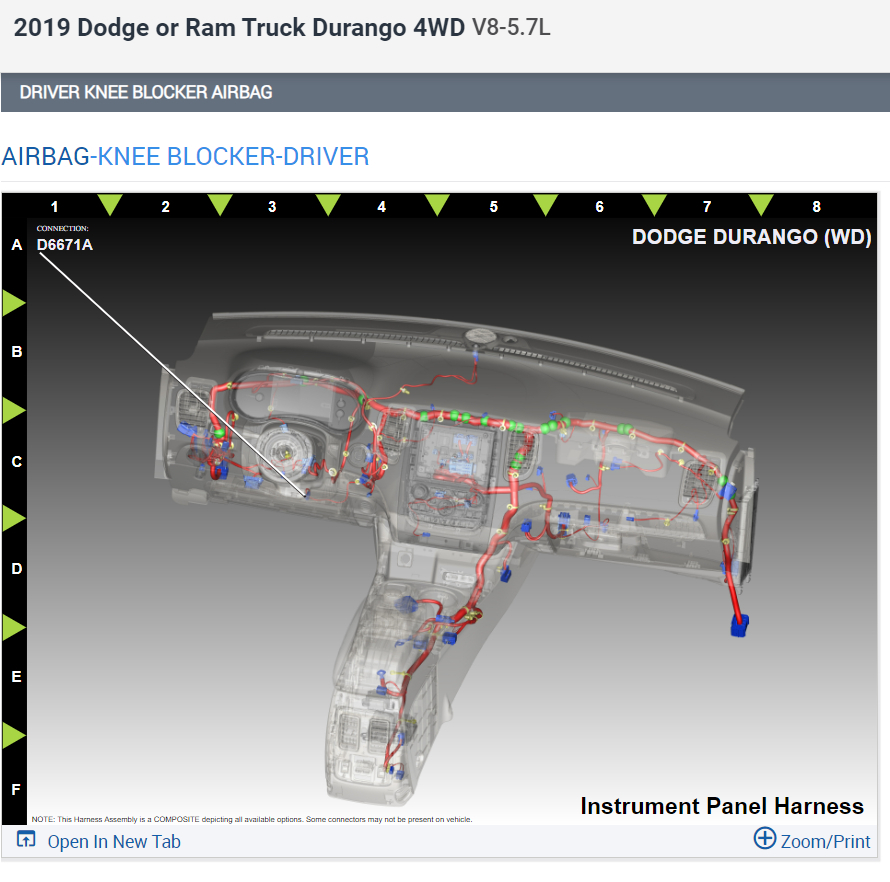The width and height of the screenshot is (890, 882).
Task: Click the Instrument Panel Harness label
Action: pyautogui.click(x=721, y=806)
